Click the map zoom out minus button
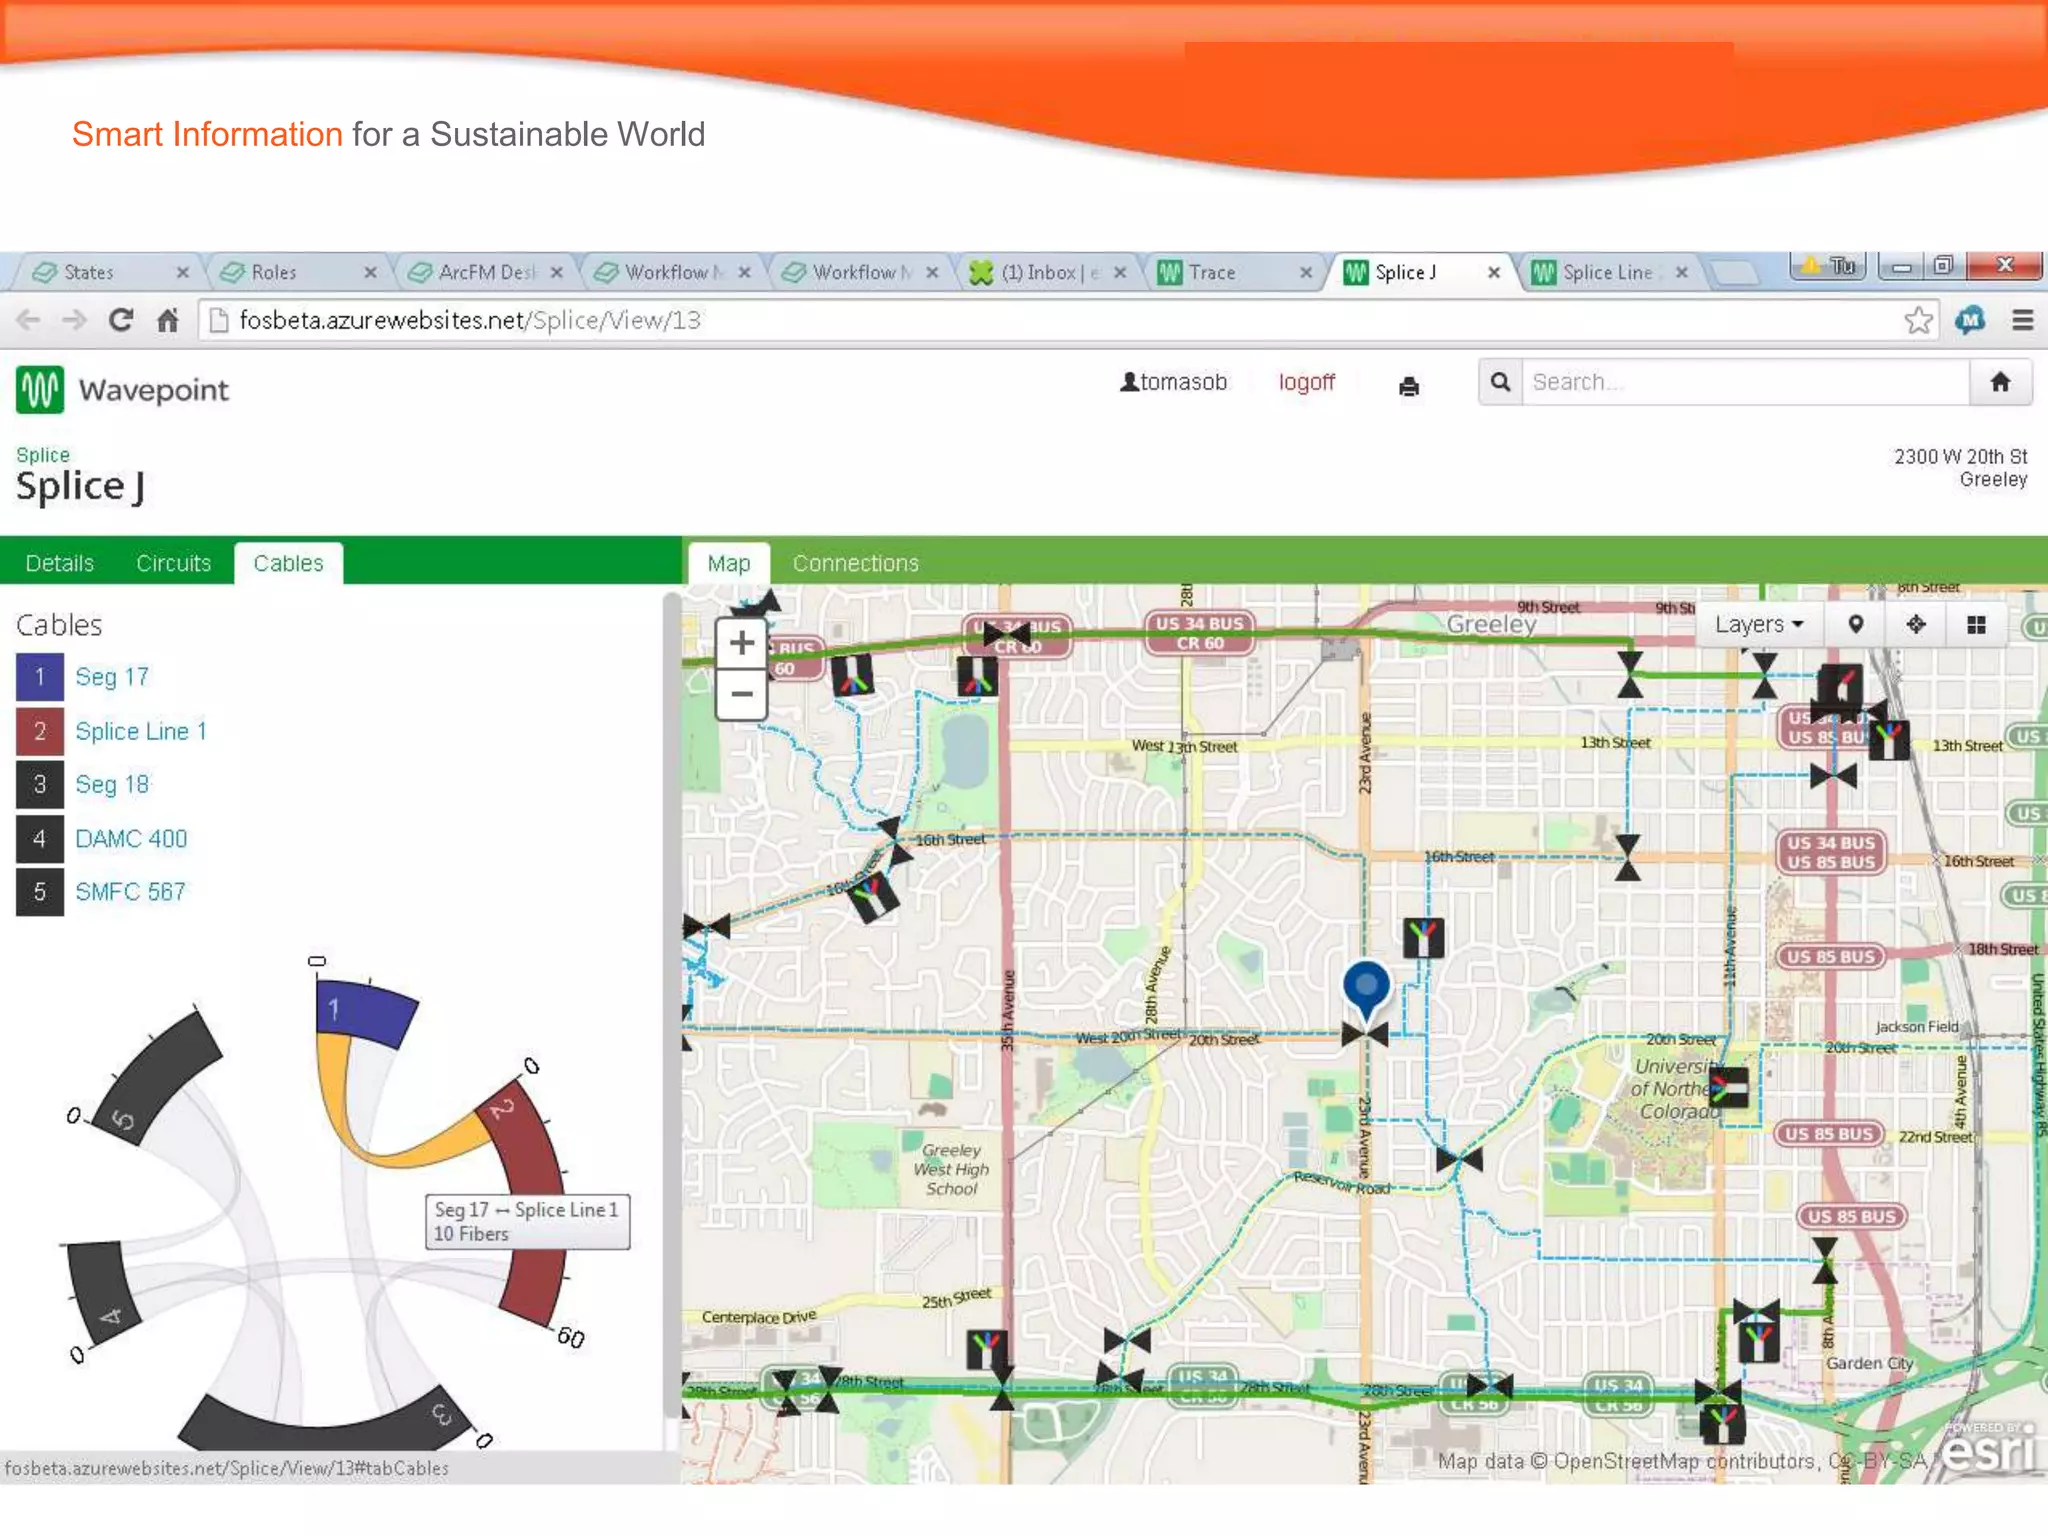This screenshot has height=1536, width=2048. (741, 693)
